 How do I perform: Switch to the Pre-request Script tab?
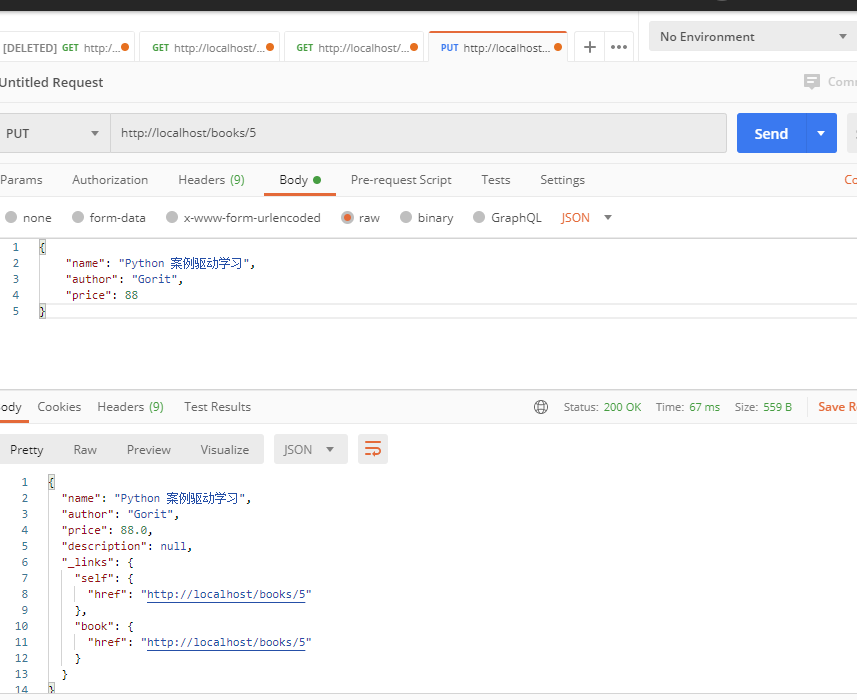[401, 180]
